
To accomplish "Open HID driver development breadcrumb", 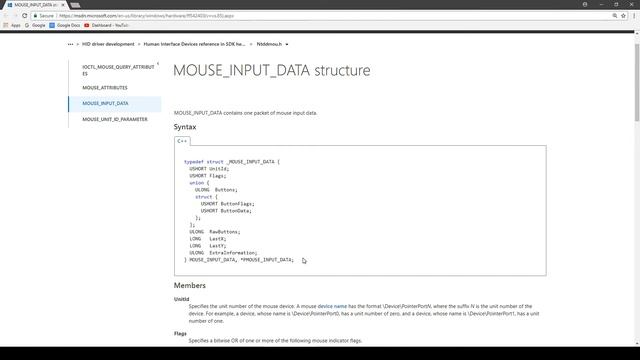I will click(108, 44).
